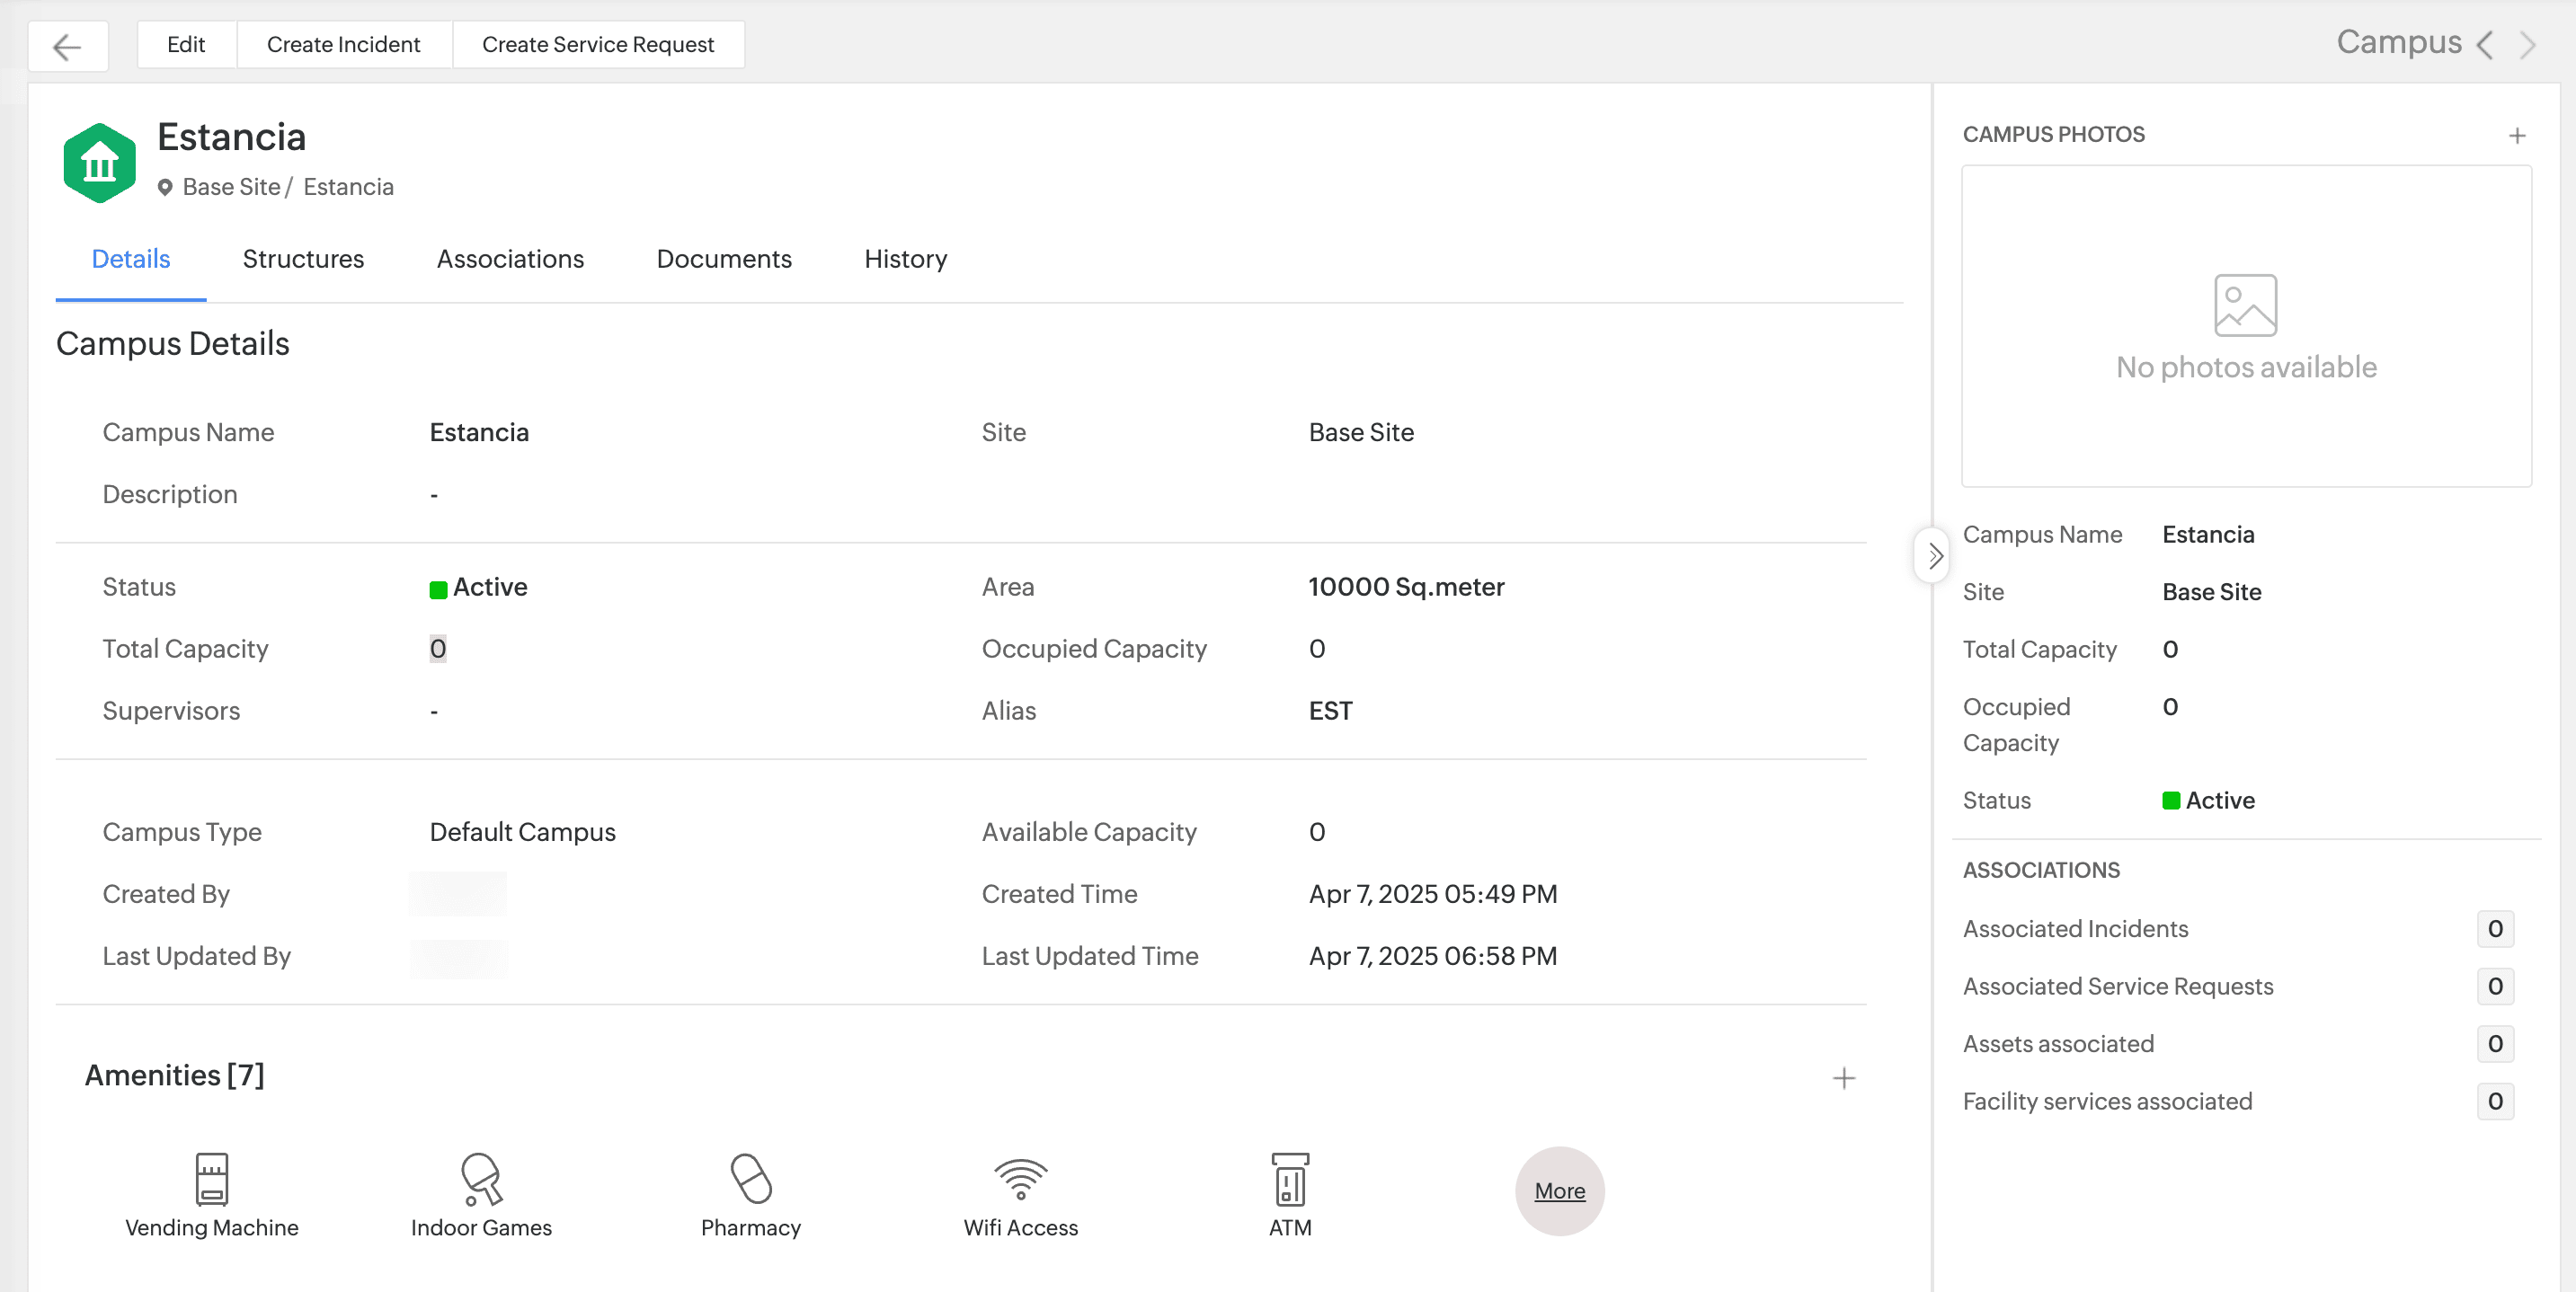Click the Vending Machine amenity icon

coord(211,1179)
